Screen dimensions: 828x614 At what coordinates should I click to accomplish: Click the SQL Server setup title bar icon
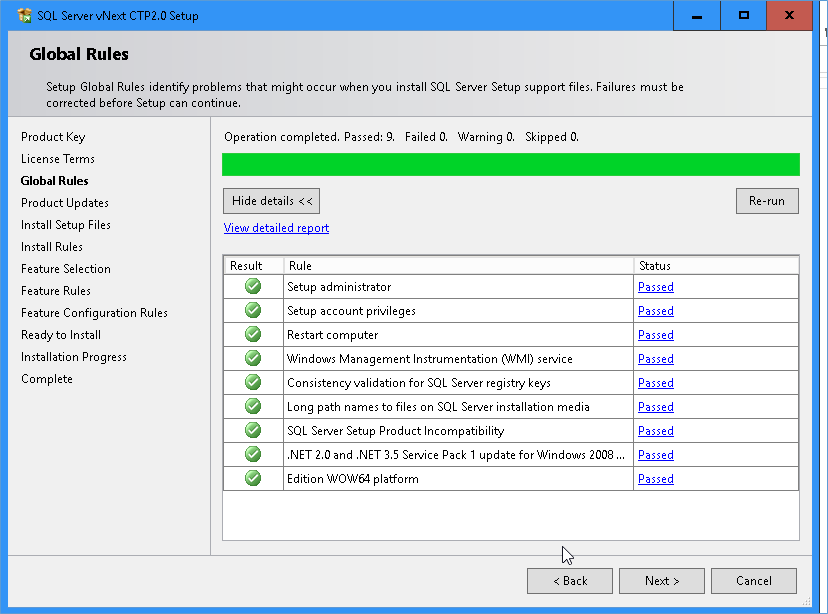[x=24, y=15]
